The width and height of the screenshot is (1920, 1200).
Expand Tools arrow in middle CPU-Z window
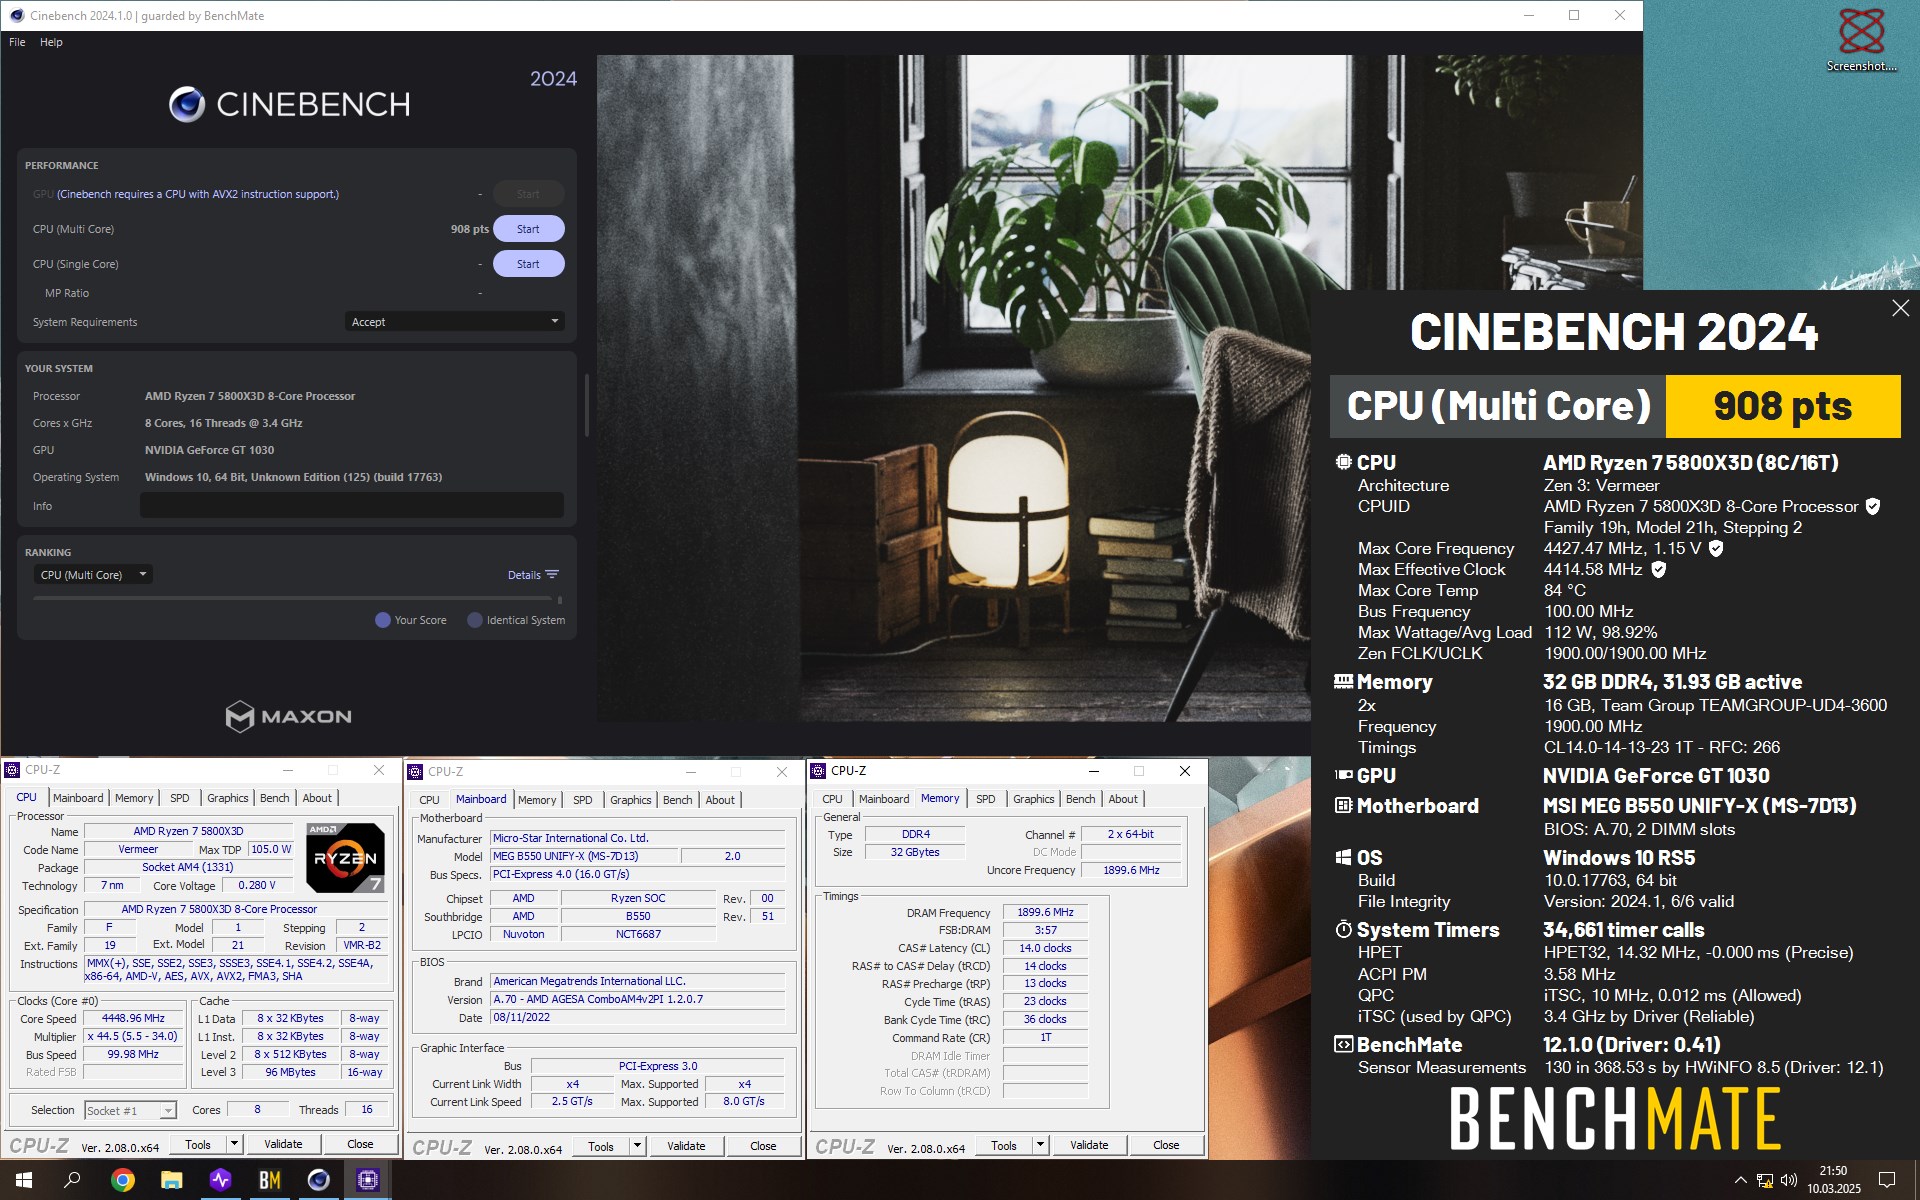[x=637, y=1146]
